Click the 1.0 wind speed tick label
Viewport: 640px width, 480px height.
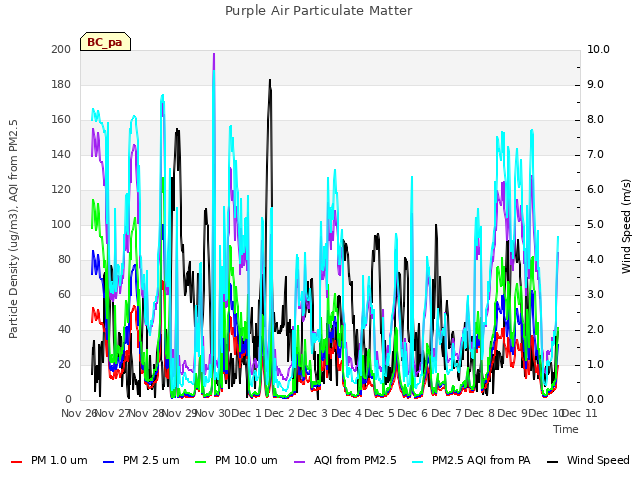coord(596,364)
